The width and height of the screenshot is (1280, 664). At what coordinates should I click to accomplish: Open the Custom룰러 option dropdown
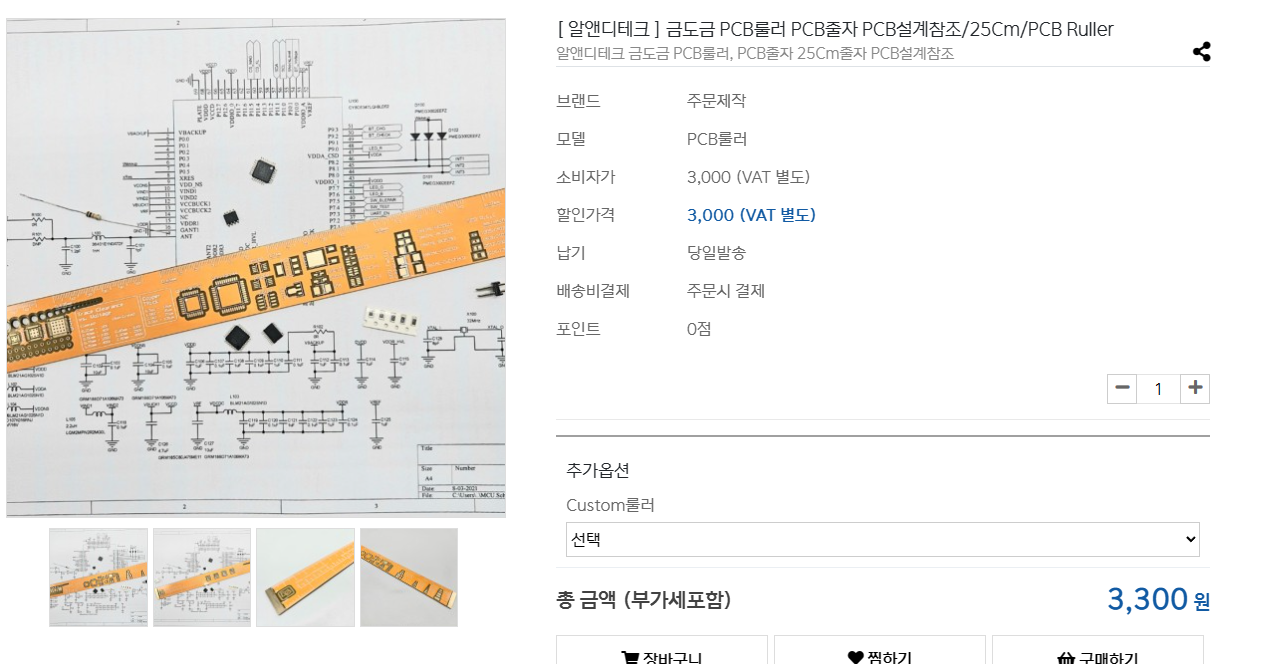(x=882, y=540)
